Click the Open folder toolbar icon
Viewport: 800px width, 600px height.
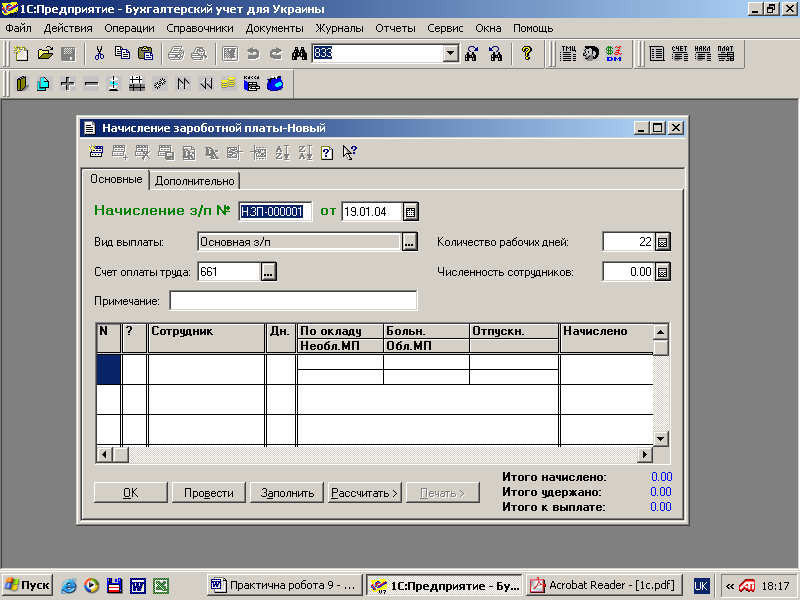click(45, 53)
